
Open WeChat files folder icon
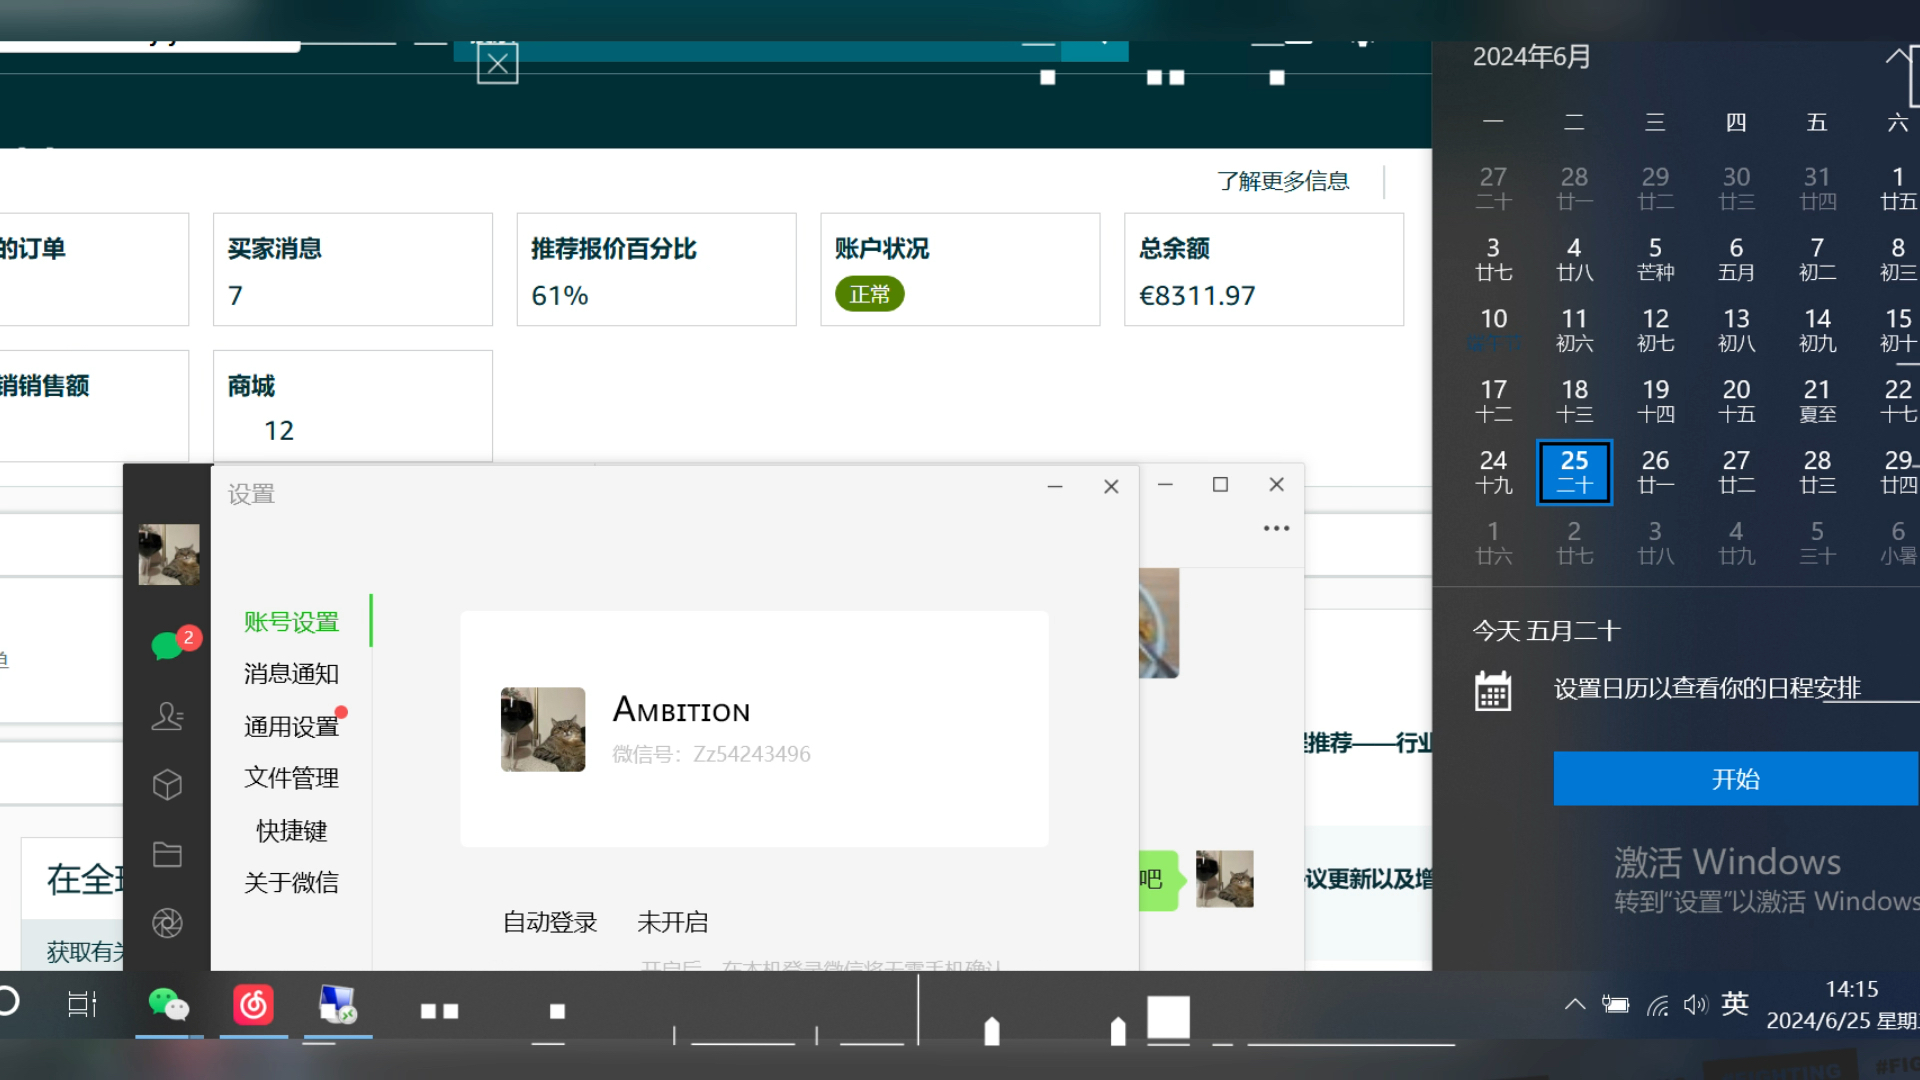(x=167, y=854)
